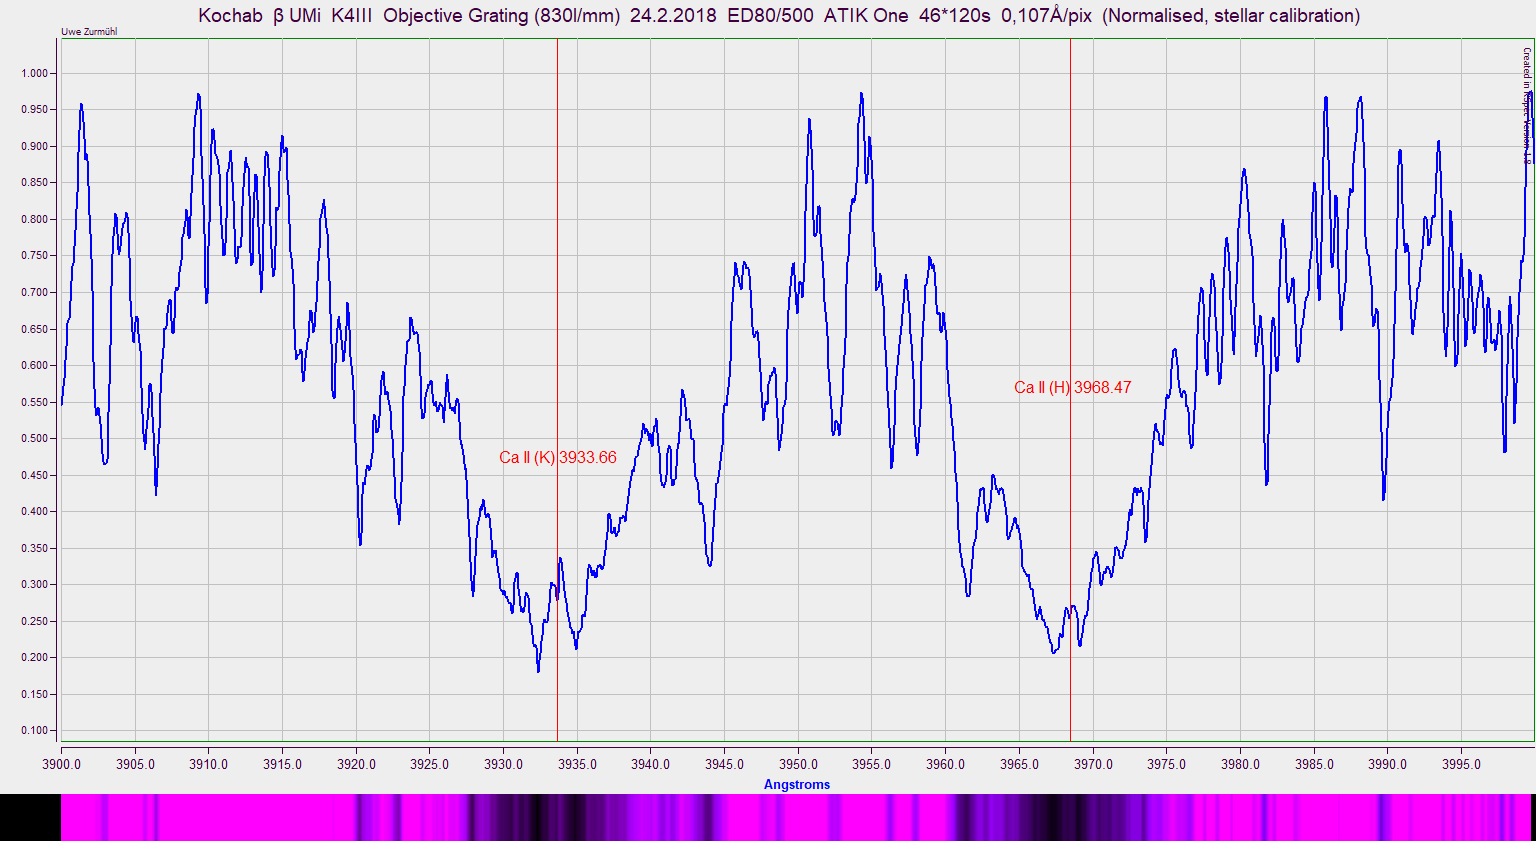The width and height of the screenshot is (1536, 841).
Task: Select the red Ca II (H) vertical marker line
Action: 1070,200
